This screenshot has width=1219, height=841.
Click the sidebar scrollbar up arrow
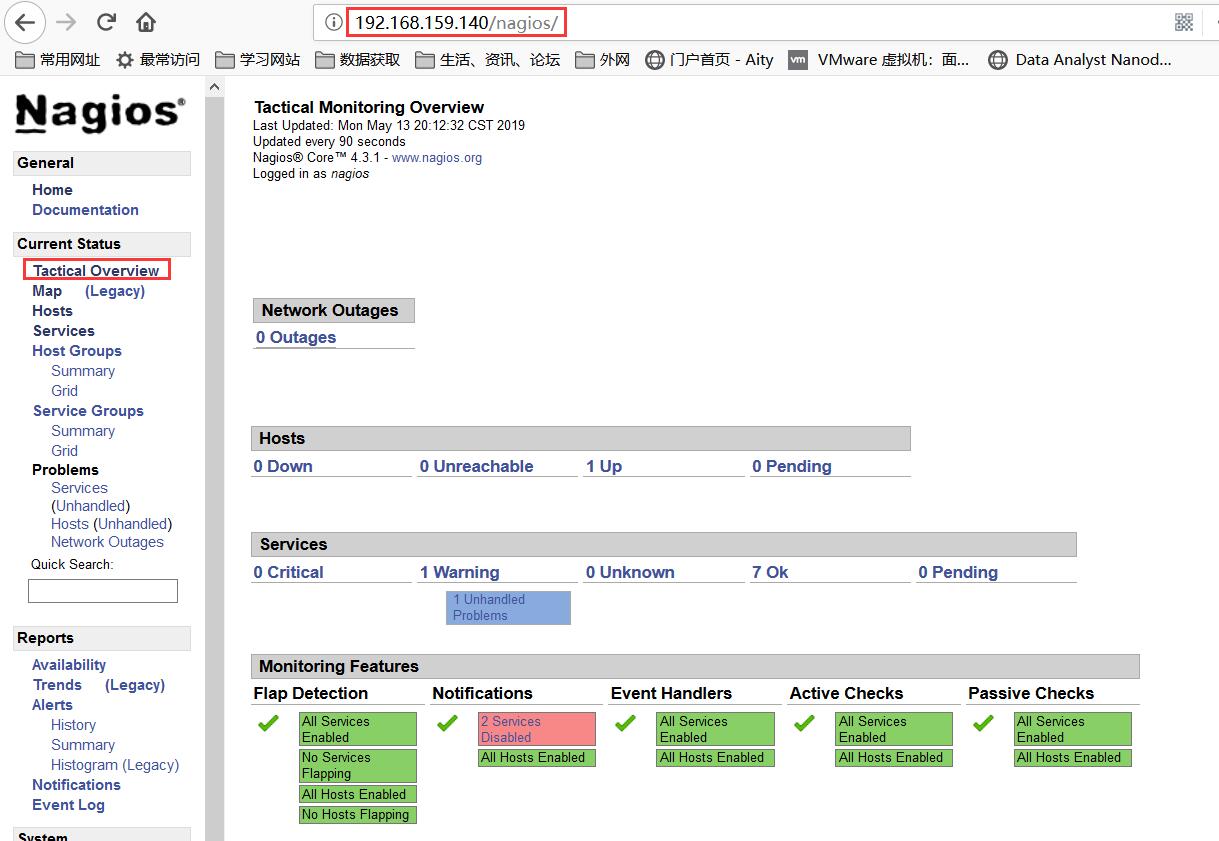click(x=214, y=88)
